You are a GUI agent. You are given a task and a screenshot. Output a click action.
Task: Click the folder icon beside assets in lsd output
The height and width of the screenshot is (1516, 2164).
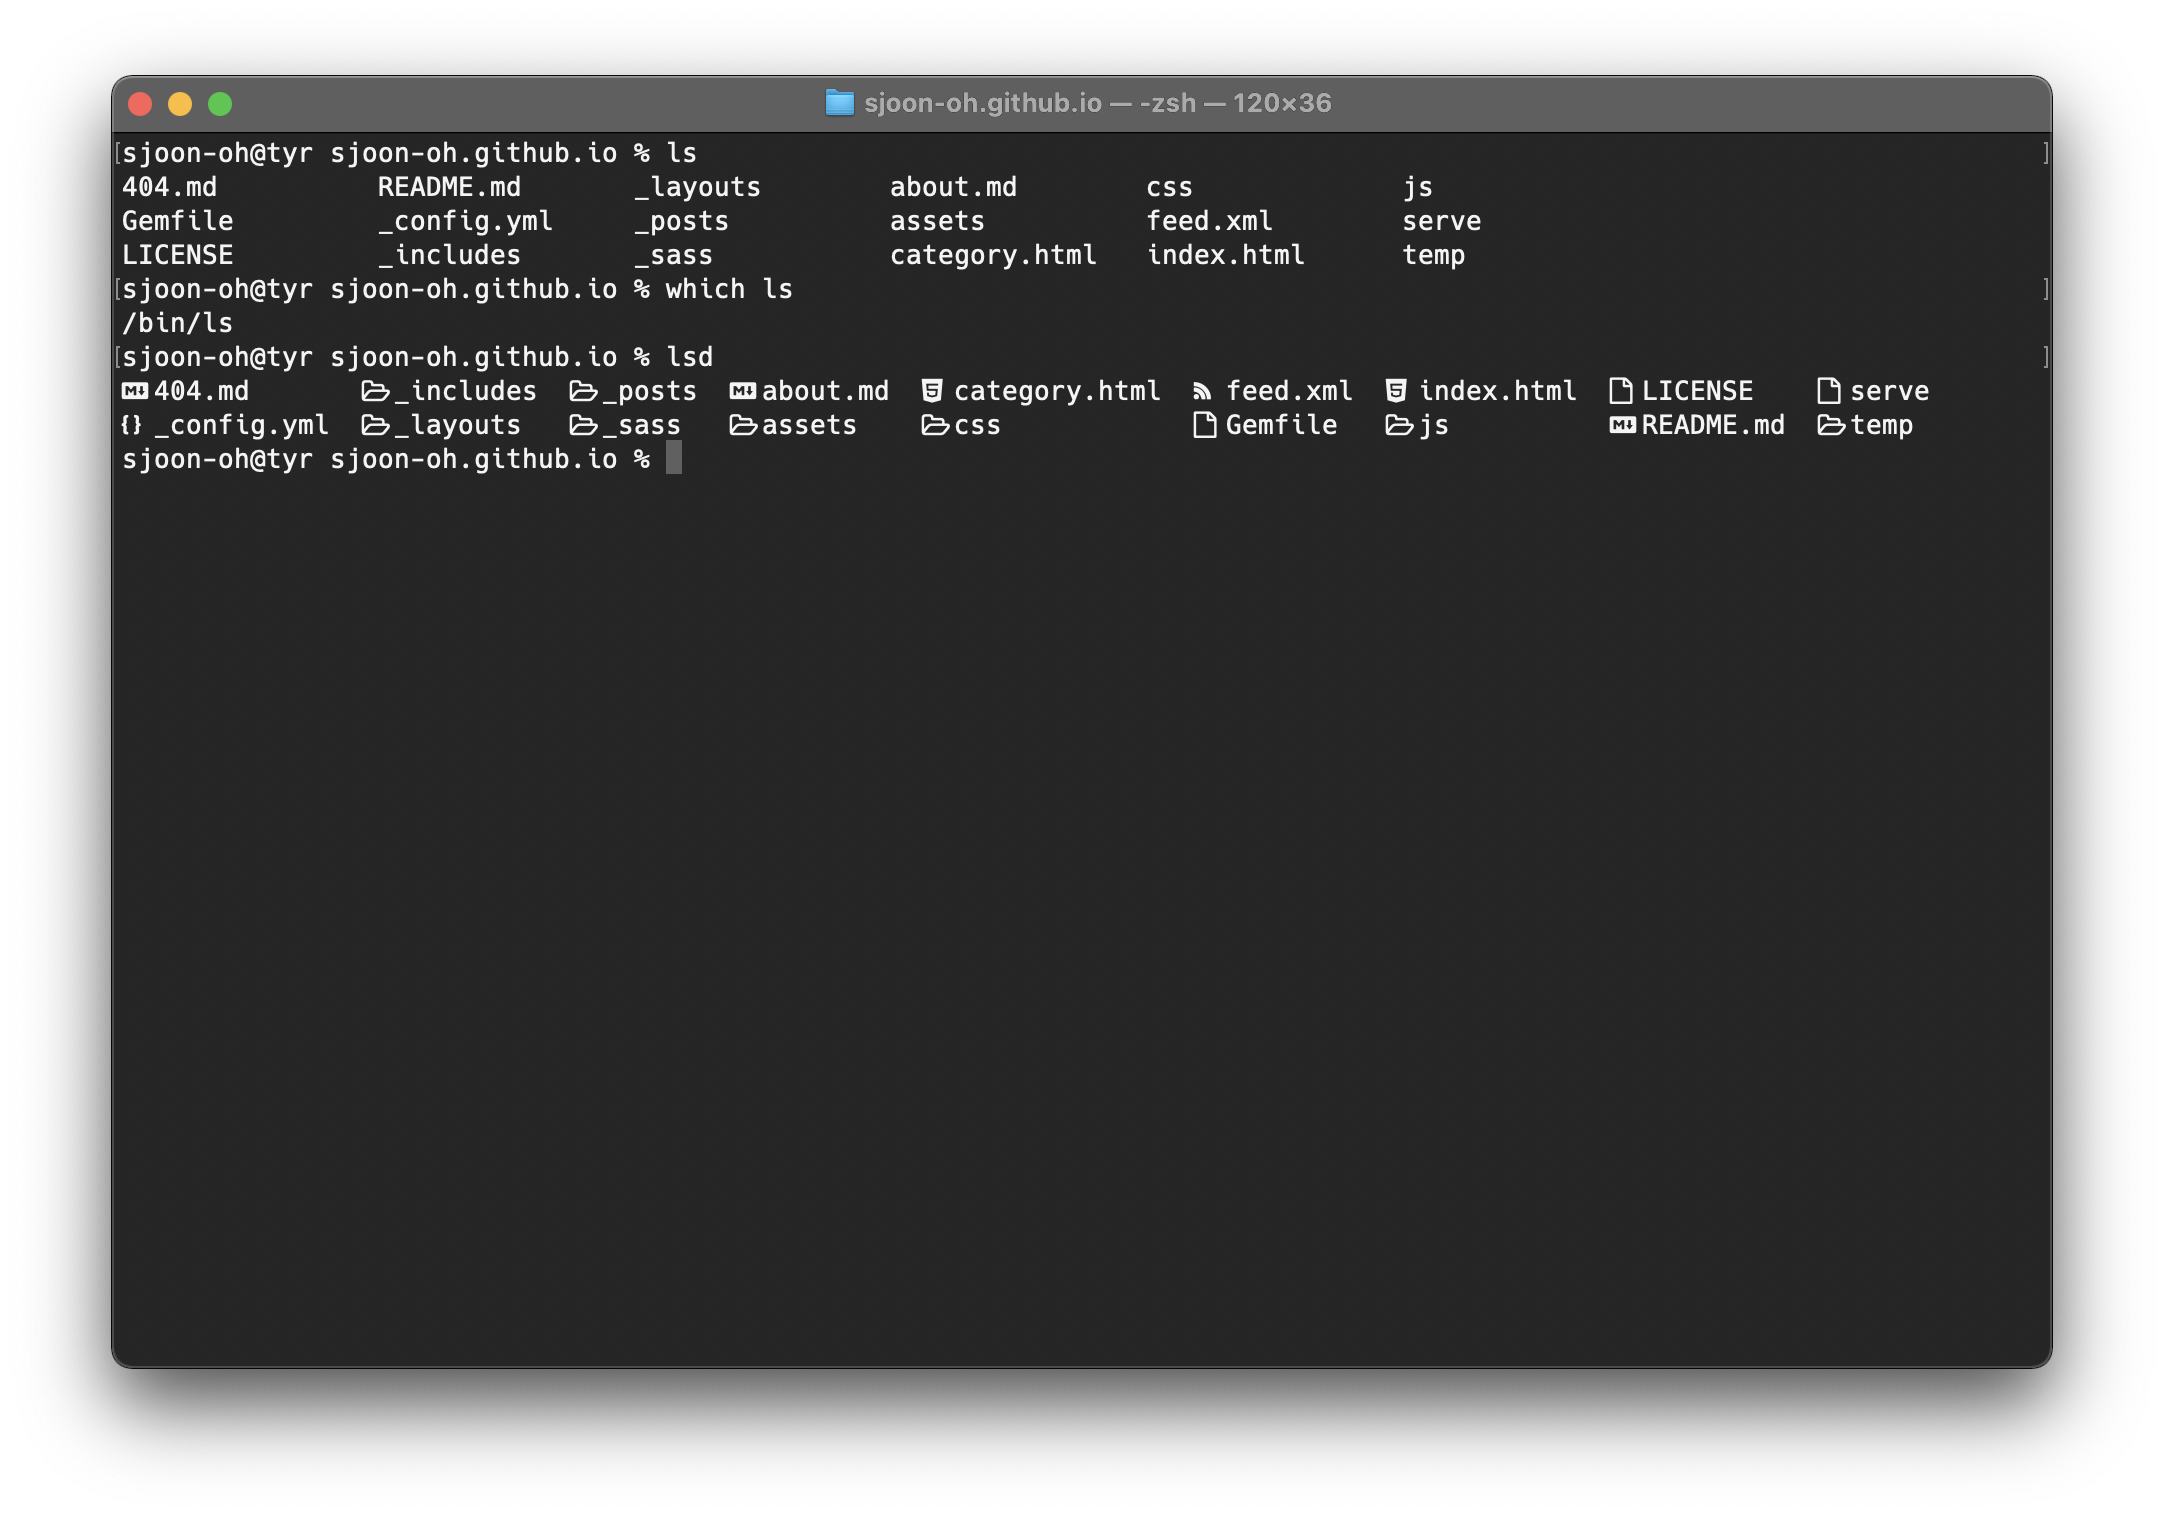744,425
